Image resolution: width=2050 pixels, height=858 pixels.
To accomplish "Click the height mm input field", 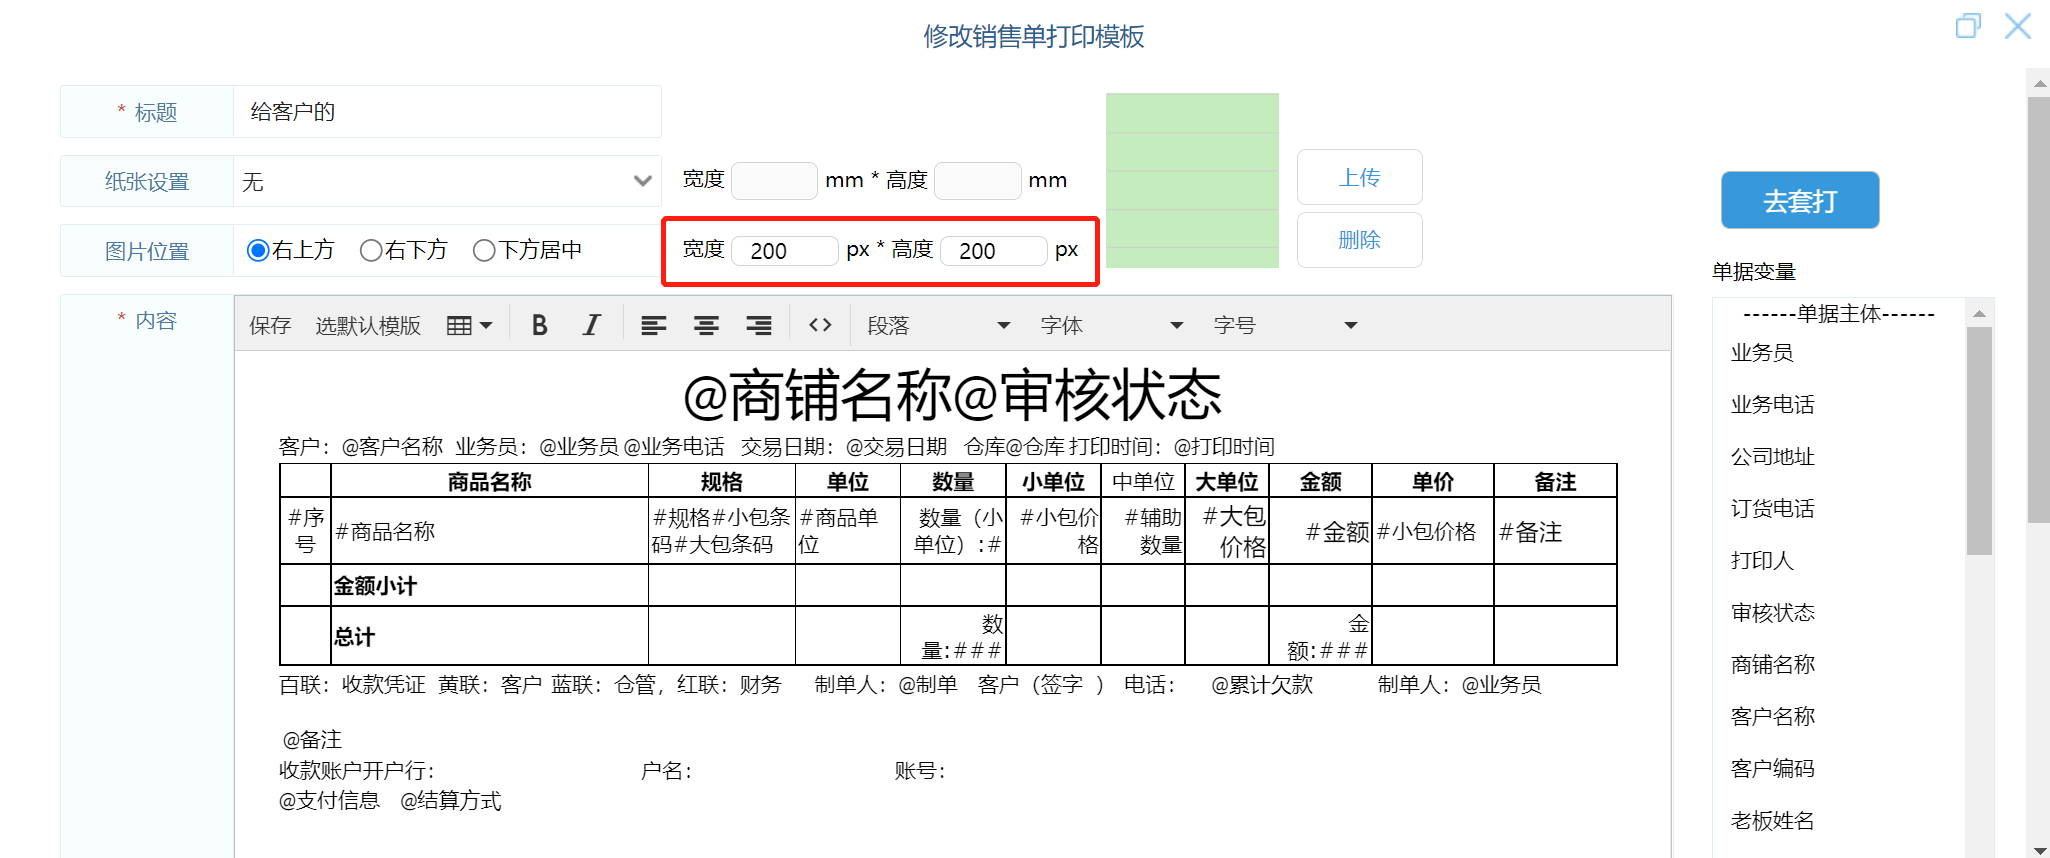I will pyautogui.click(x=977, y=181).
